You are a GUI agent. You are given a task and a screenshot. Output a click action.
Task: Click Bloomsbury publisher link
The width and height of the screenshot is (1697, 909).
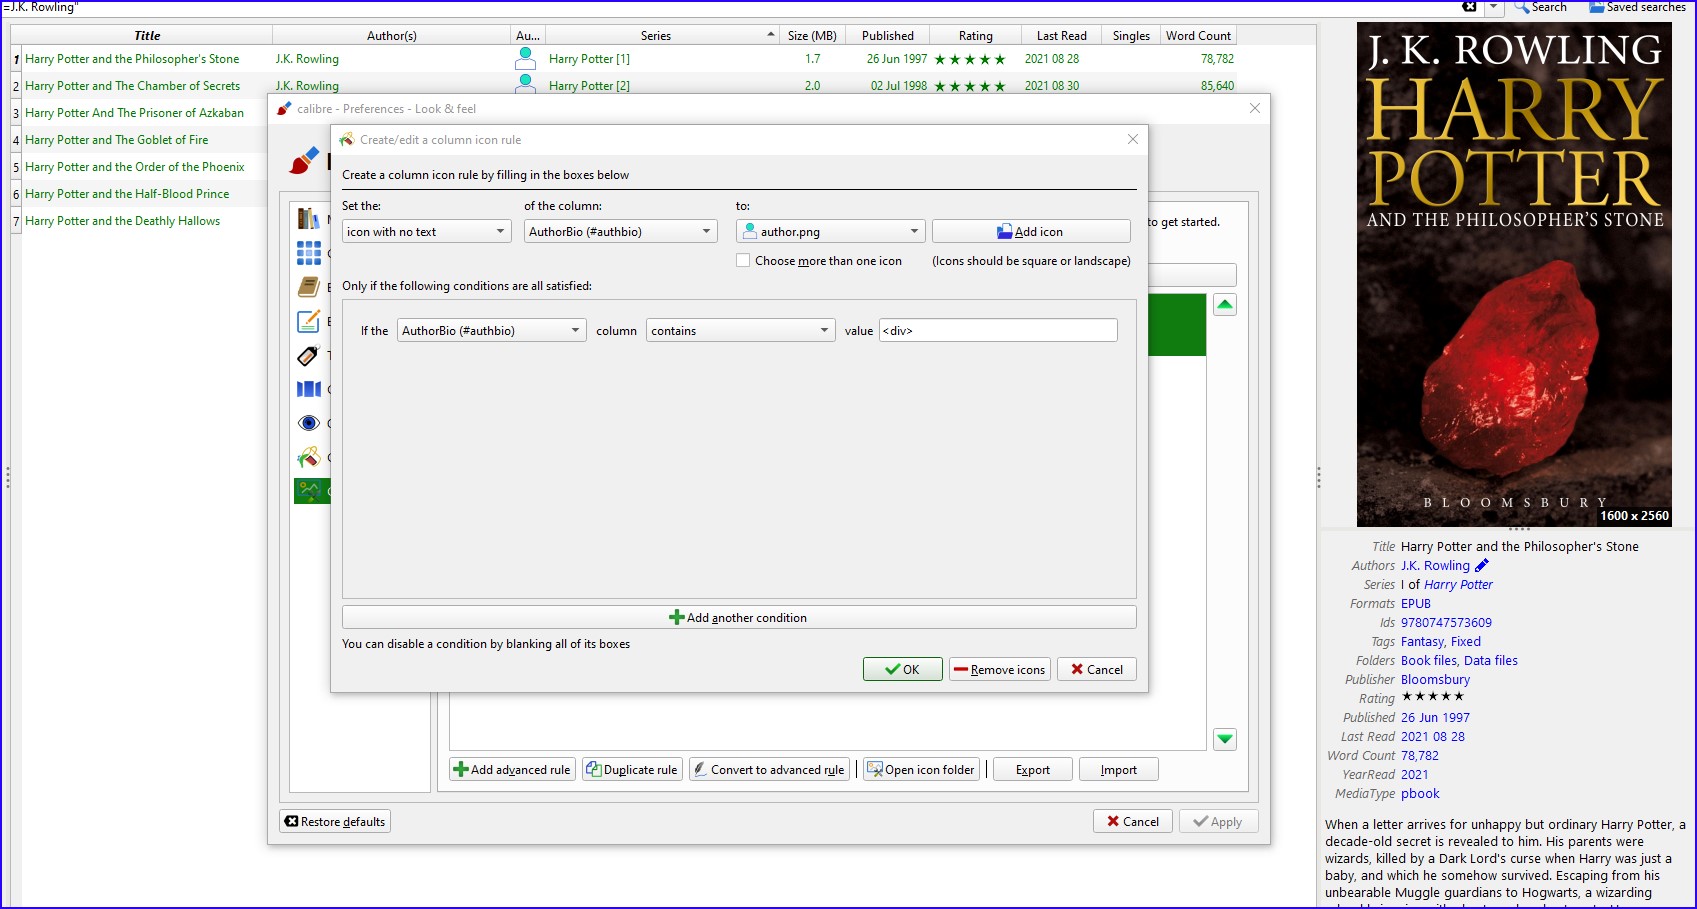click(x=1435, y=680)
